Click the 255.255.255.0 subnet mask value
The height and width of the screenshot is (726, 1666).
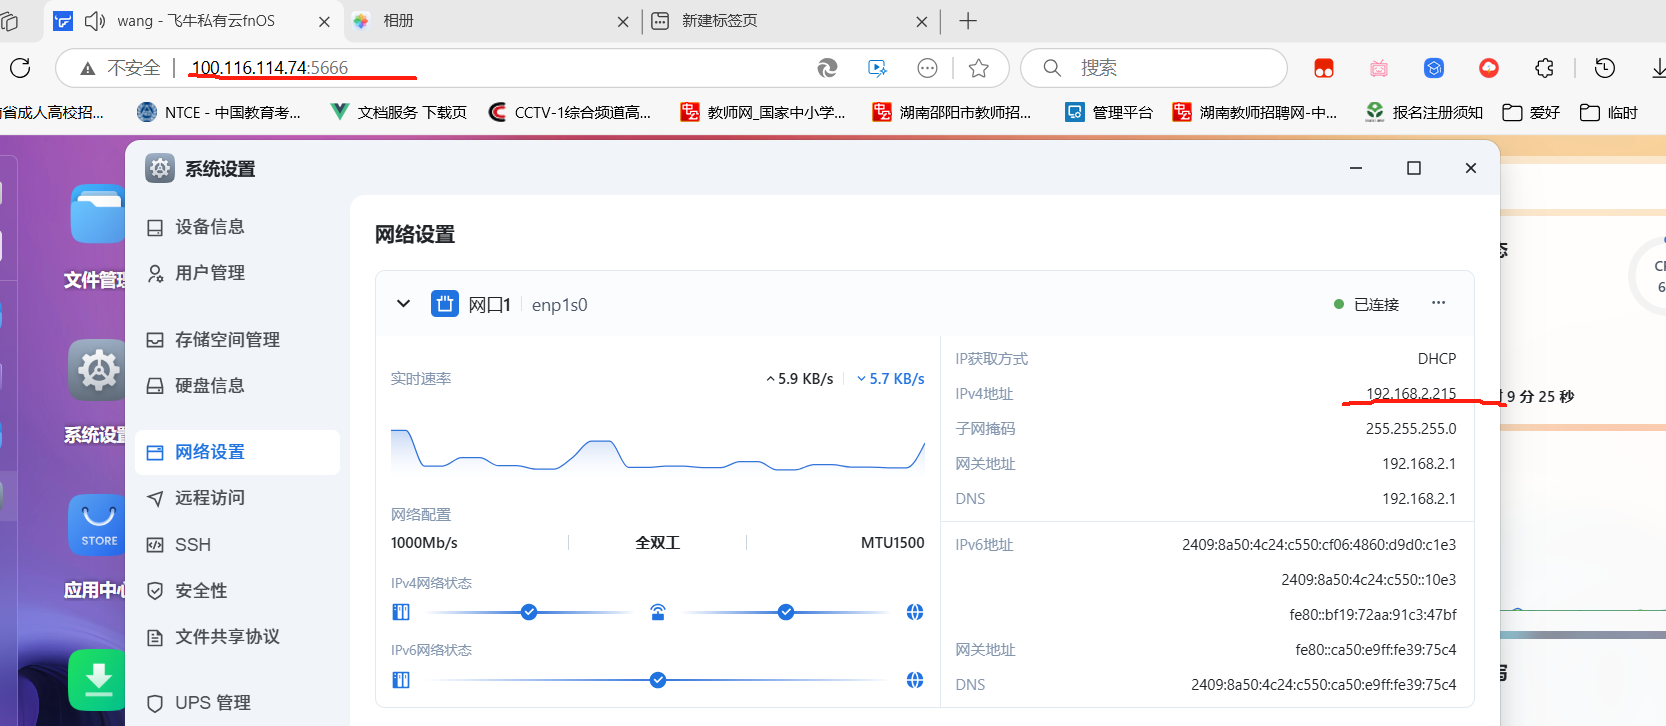coord(1411,428)
